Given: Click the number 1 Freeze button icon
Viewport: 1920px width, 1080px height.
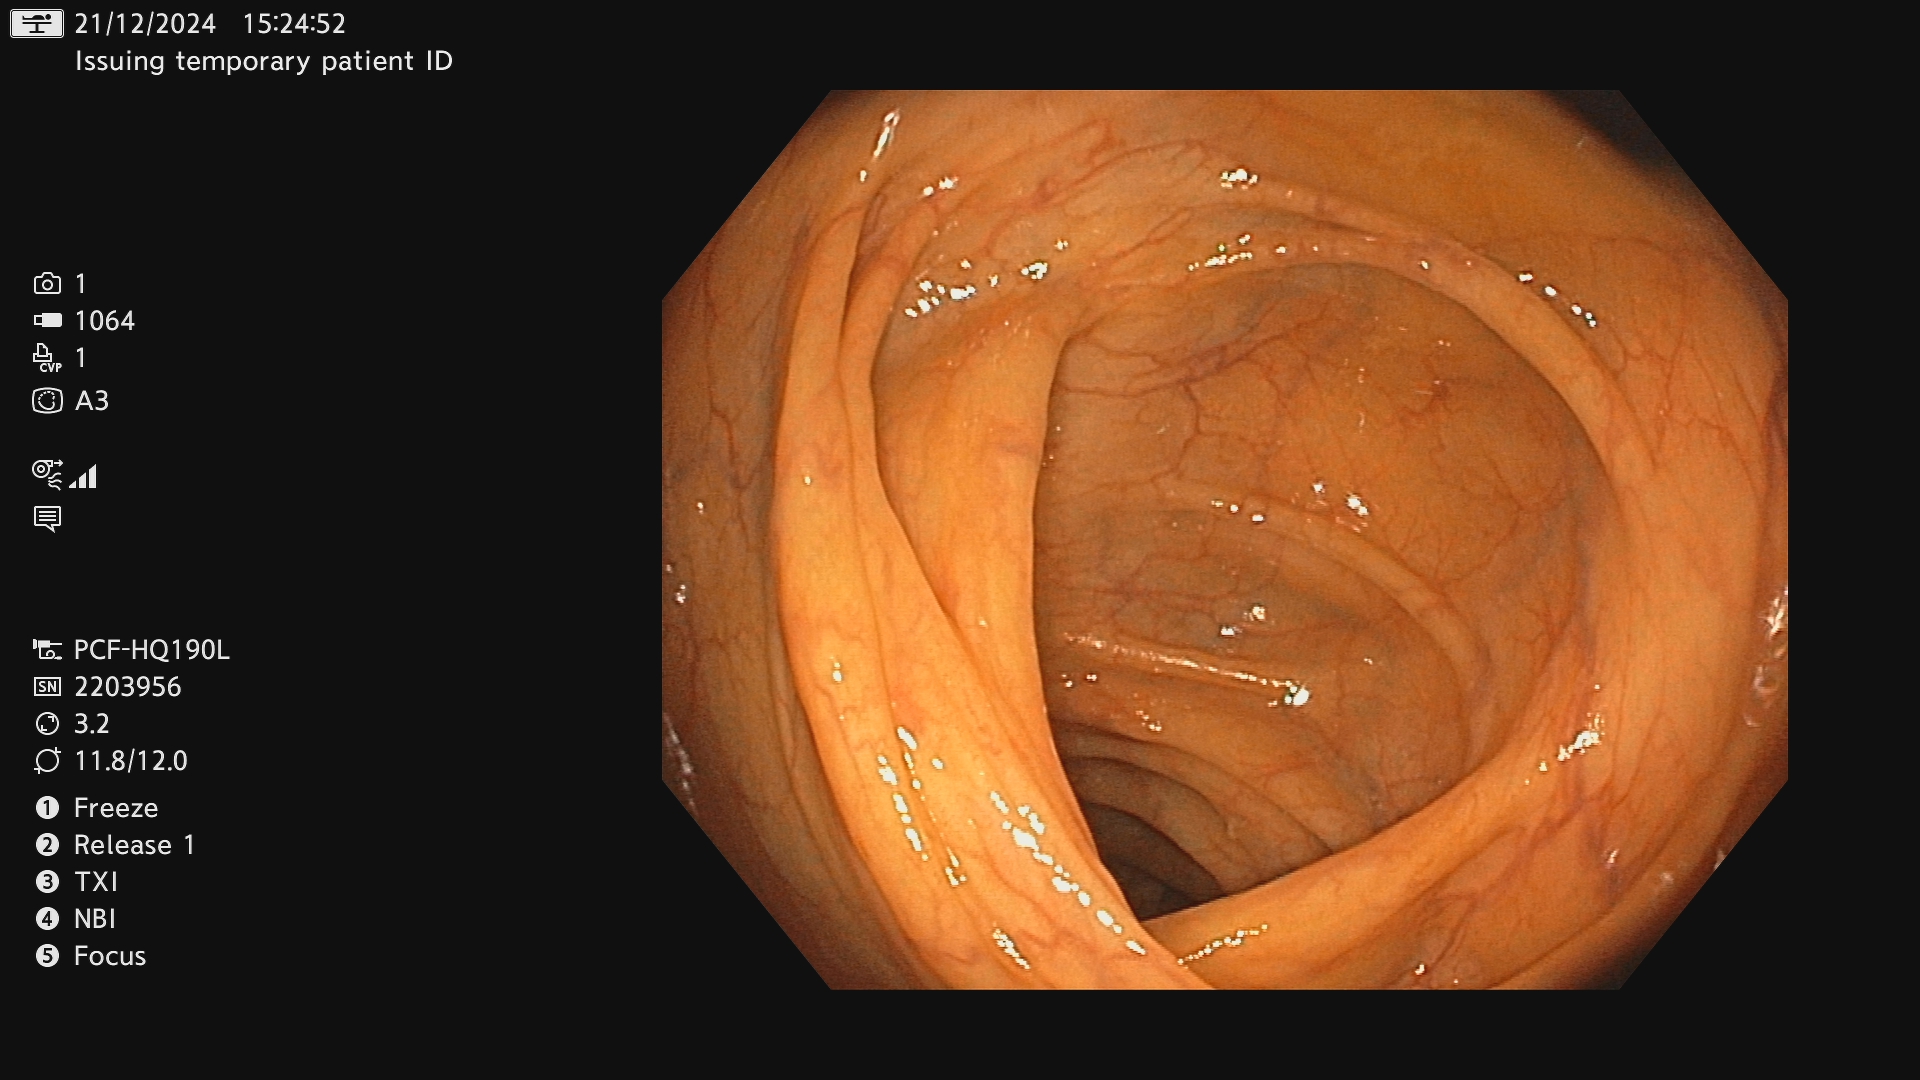Looking at the screenshot, I should 47,808.
